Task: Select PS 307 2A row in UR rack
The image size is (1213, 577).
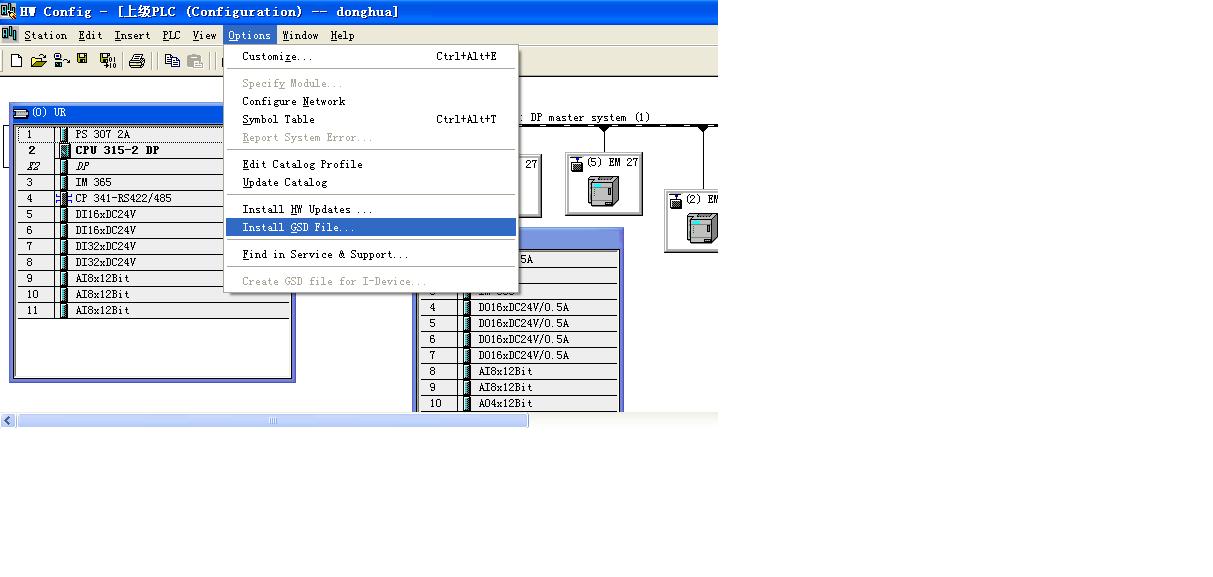Action: click(x=120, y=134)
